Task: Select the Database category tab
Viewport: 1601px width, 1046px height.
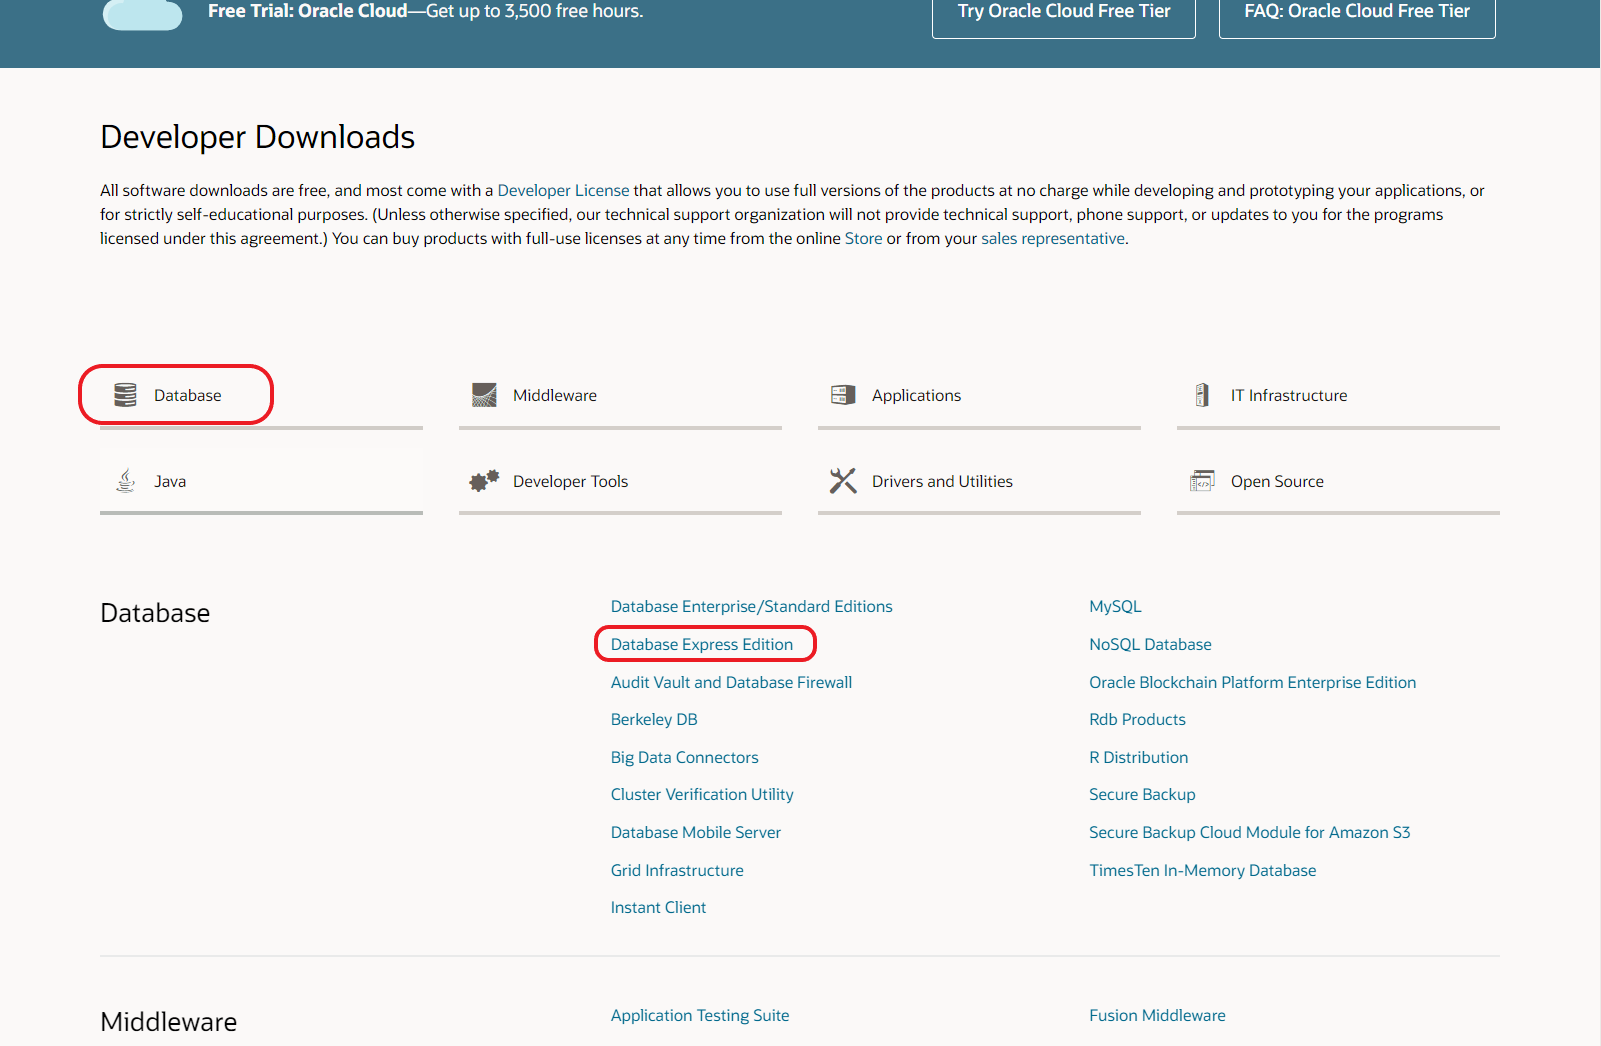Action: [x=261, y=396]
